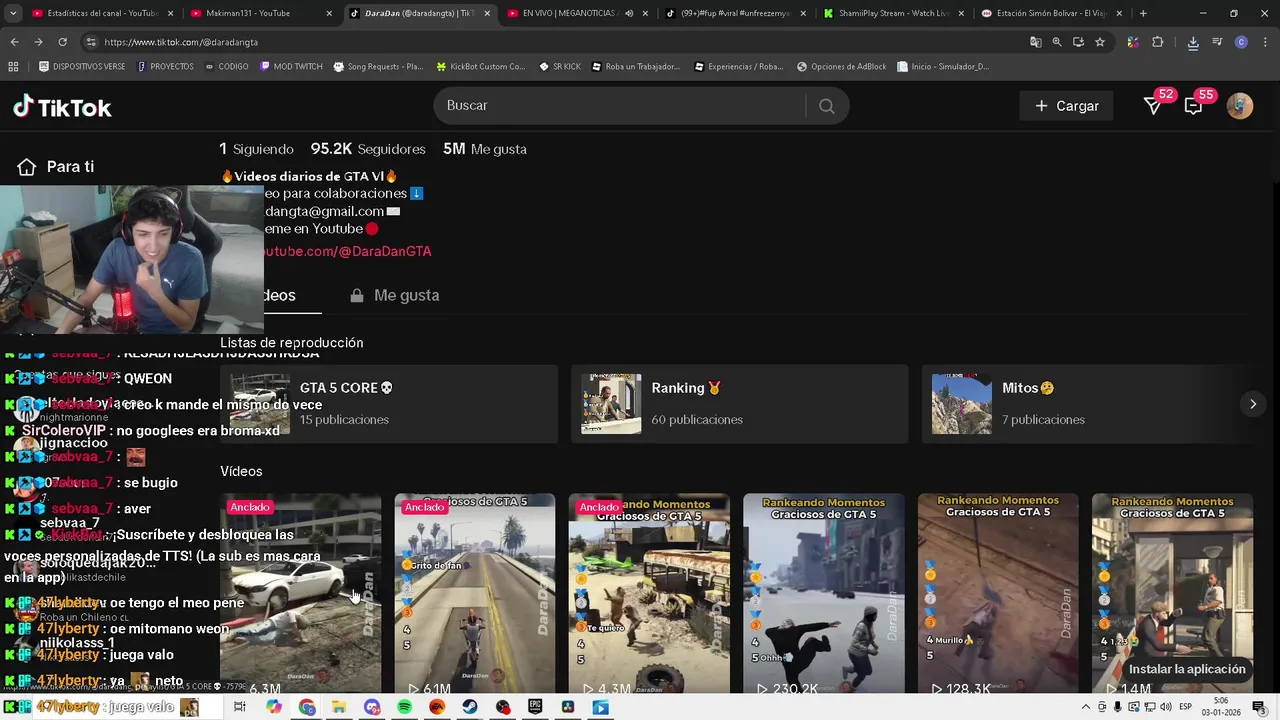Image resolution: width=1280 pixels, height=720 pixels.
Task: Open Spotify from the taskbar
Action: tap(405, 707)
